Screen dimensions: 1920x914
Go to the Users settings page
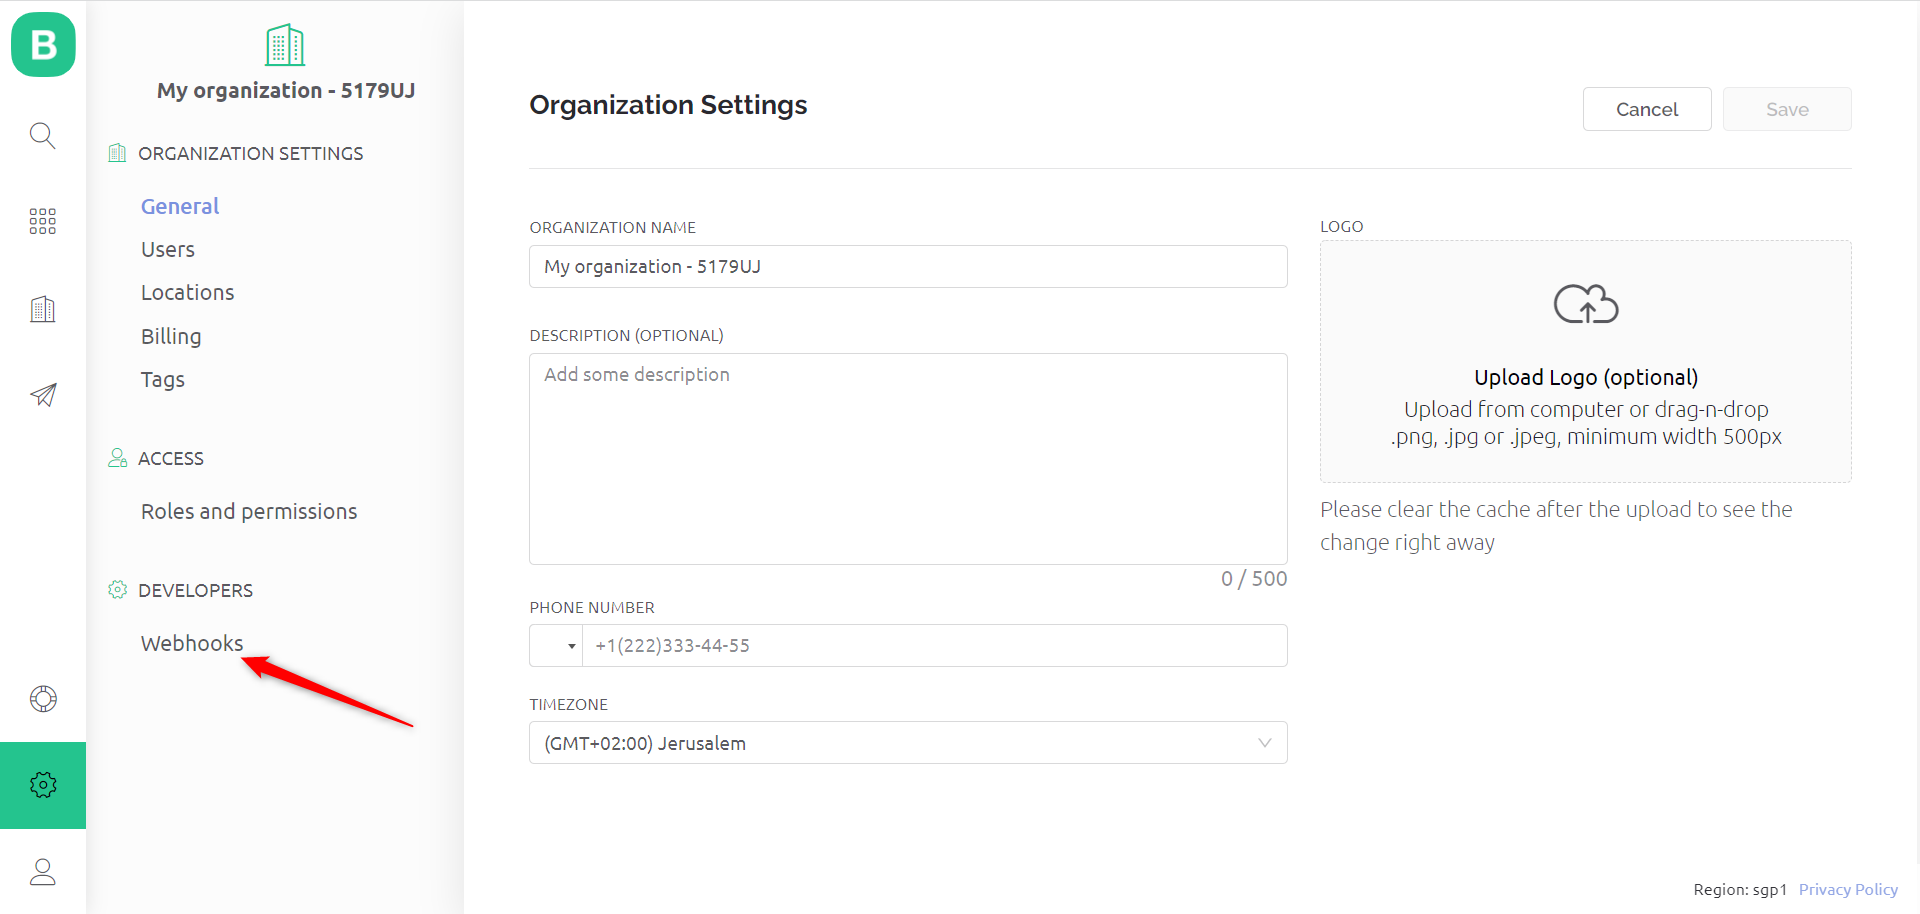tap(168, 250)
